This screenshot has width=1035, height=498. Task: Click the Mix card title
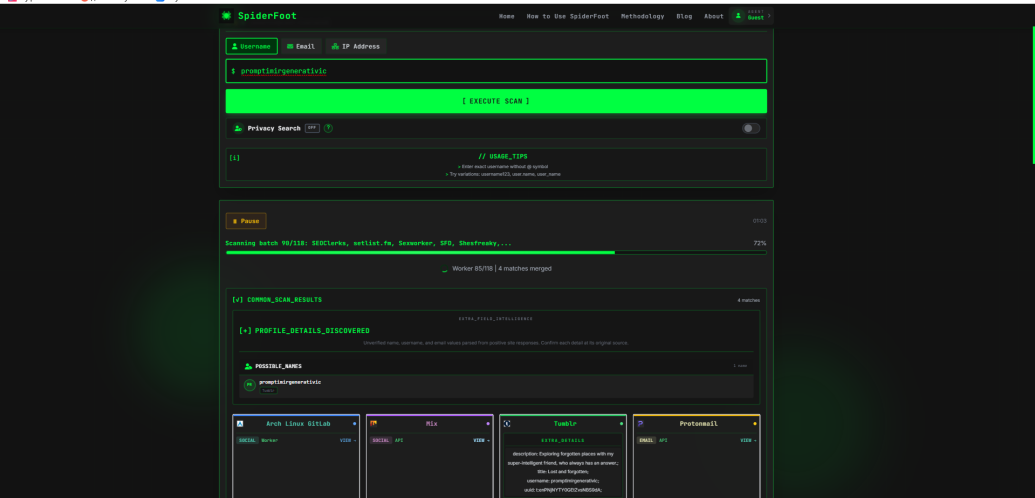[x=432, y=424]
